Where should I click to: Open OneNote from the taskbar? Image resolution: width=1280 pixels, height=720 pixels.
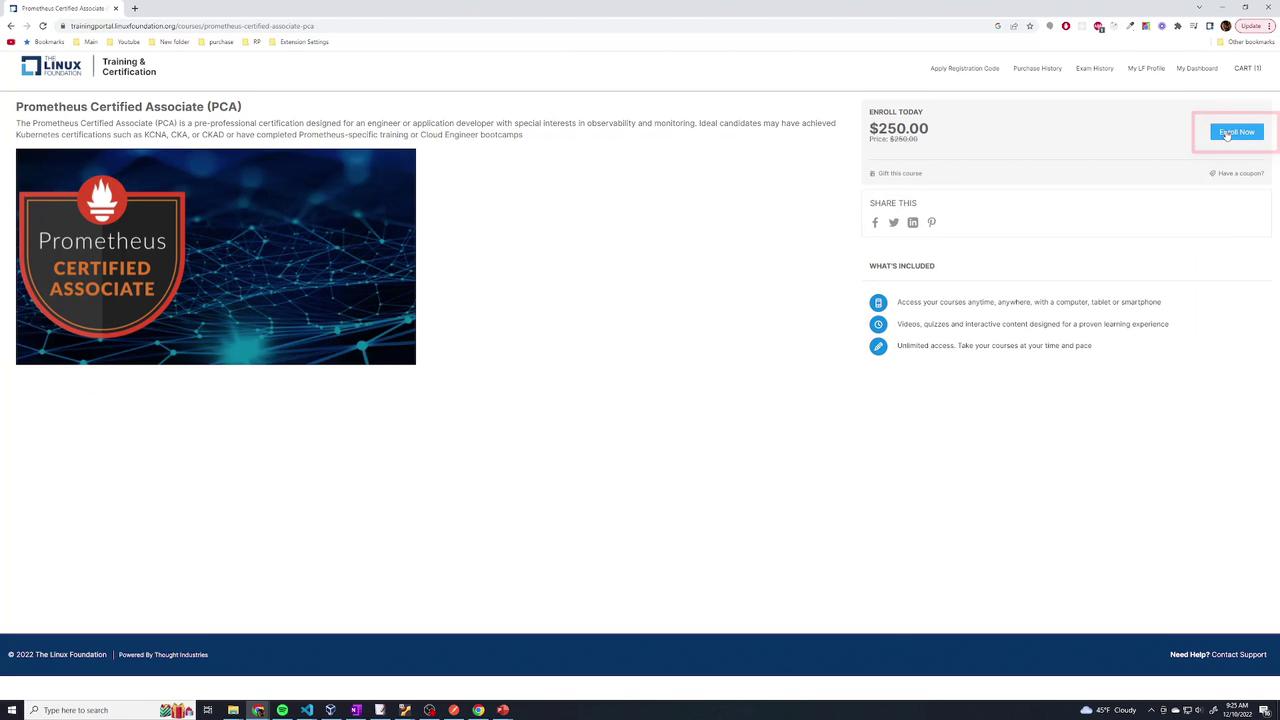click(356, 710)
